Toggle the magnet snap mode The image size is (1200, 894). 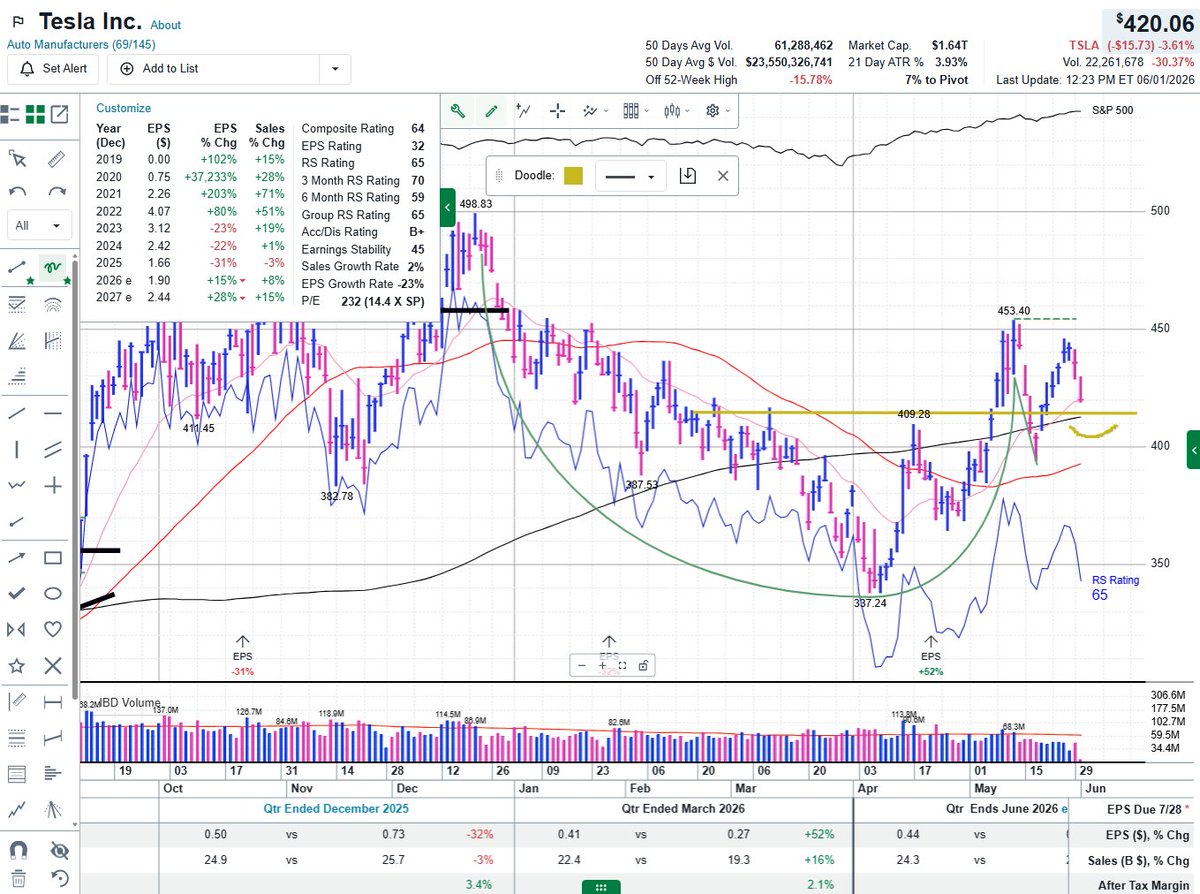point(17,852)
